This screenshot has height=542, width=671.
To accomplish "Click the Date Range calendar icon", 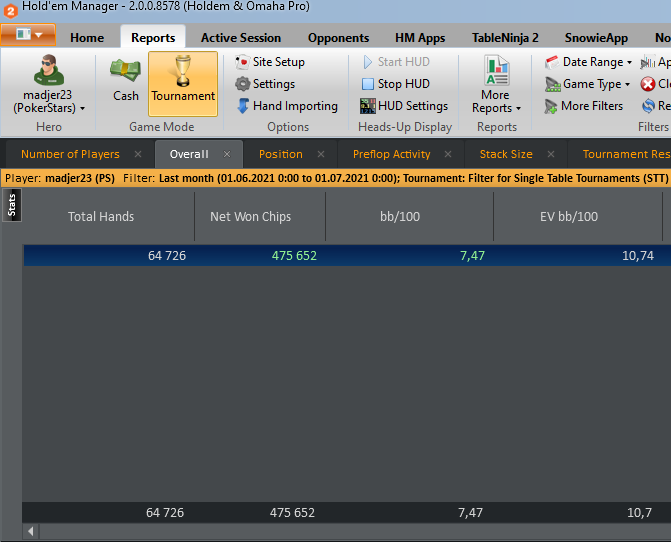I will coord(552,62).
